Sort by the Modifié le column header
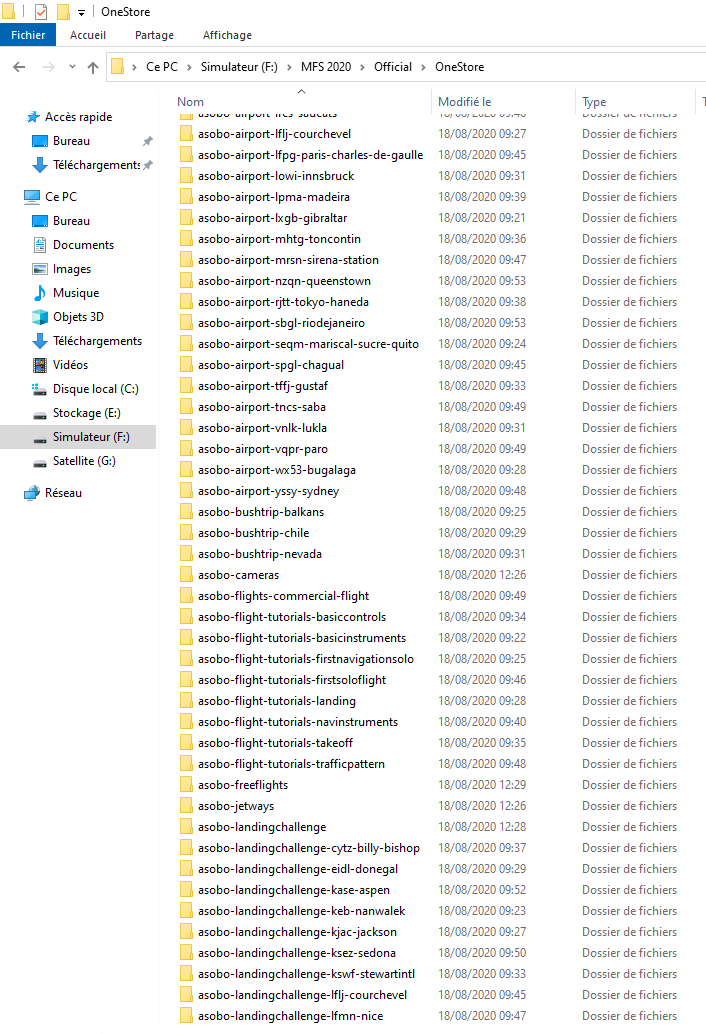The width and height of the screenshot is (706, 1034). (x=465, y=102)
